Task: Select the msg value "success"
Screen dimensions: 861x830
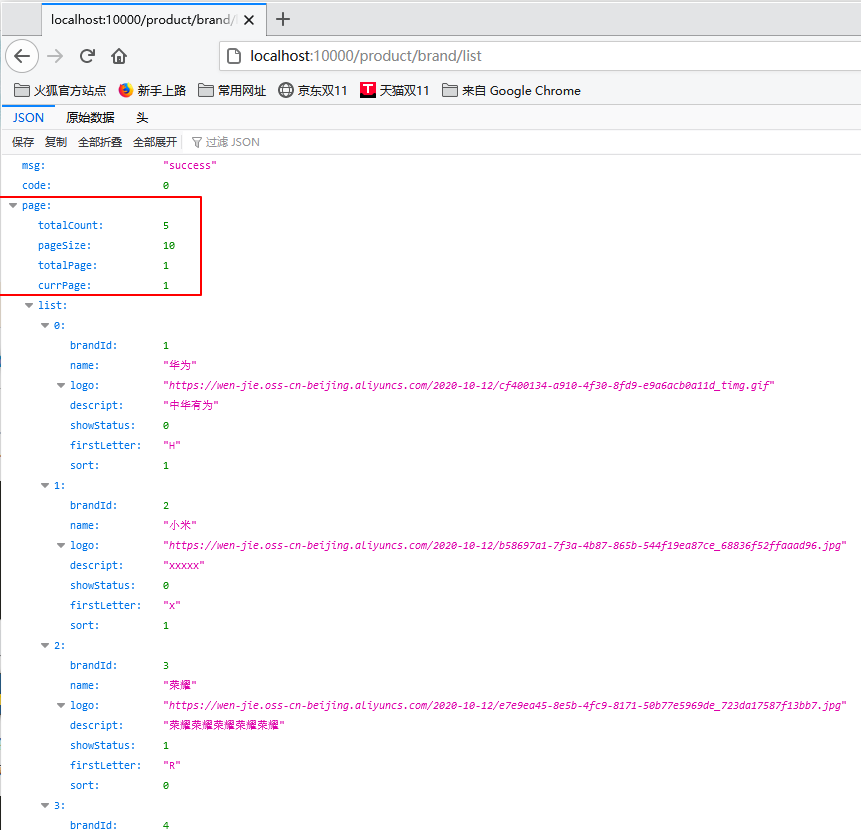Action: pyautogui.click(x=189, y=165)
